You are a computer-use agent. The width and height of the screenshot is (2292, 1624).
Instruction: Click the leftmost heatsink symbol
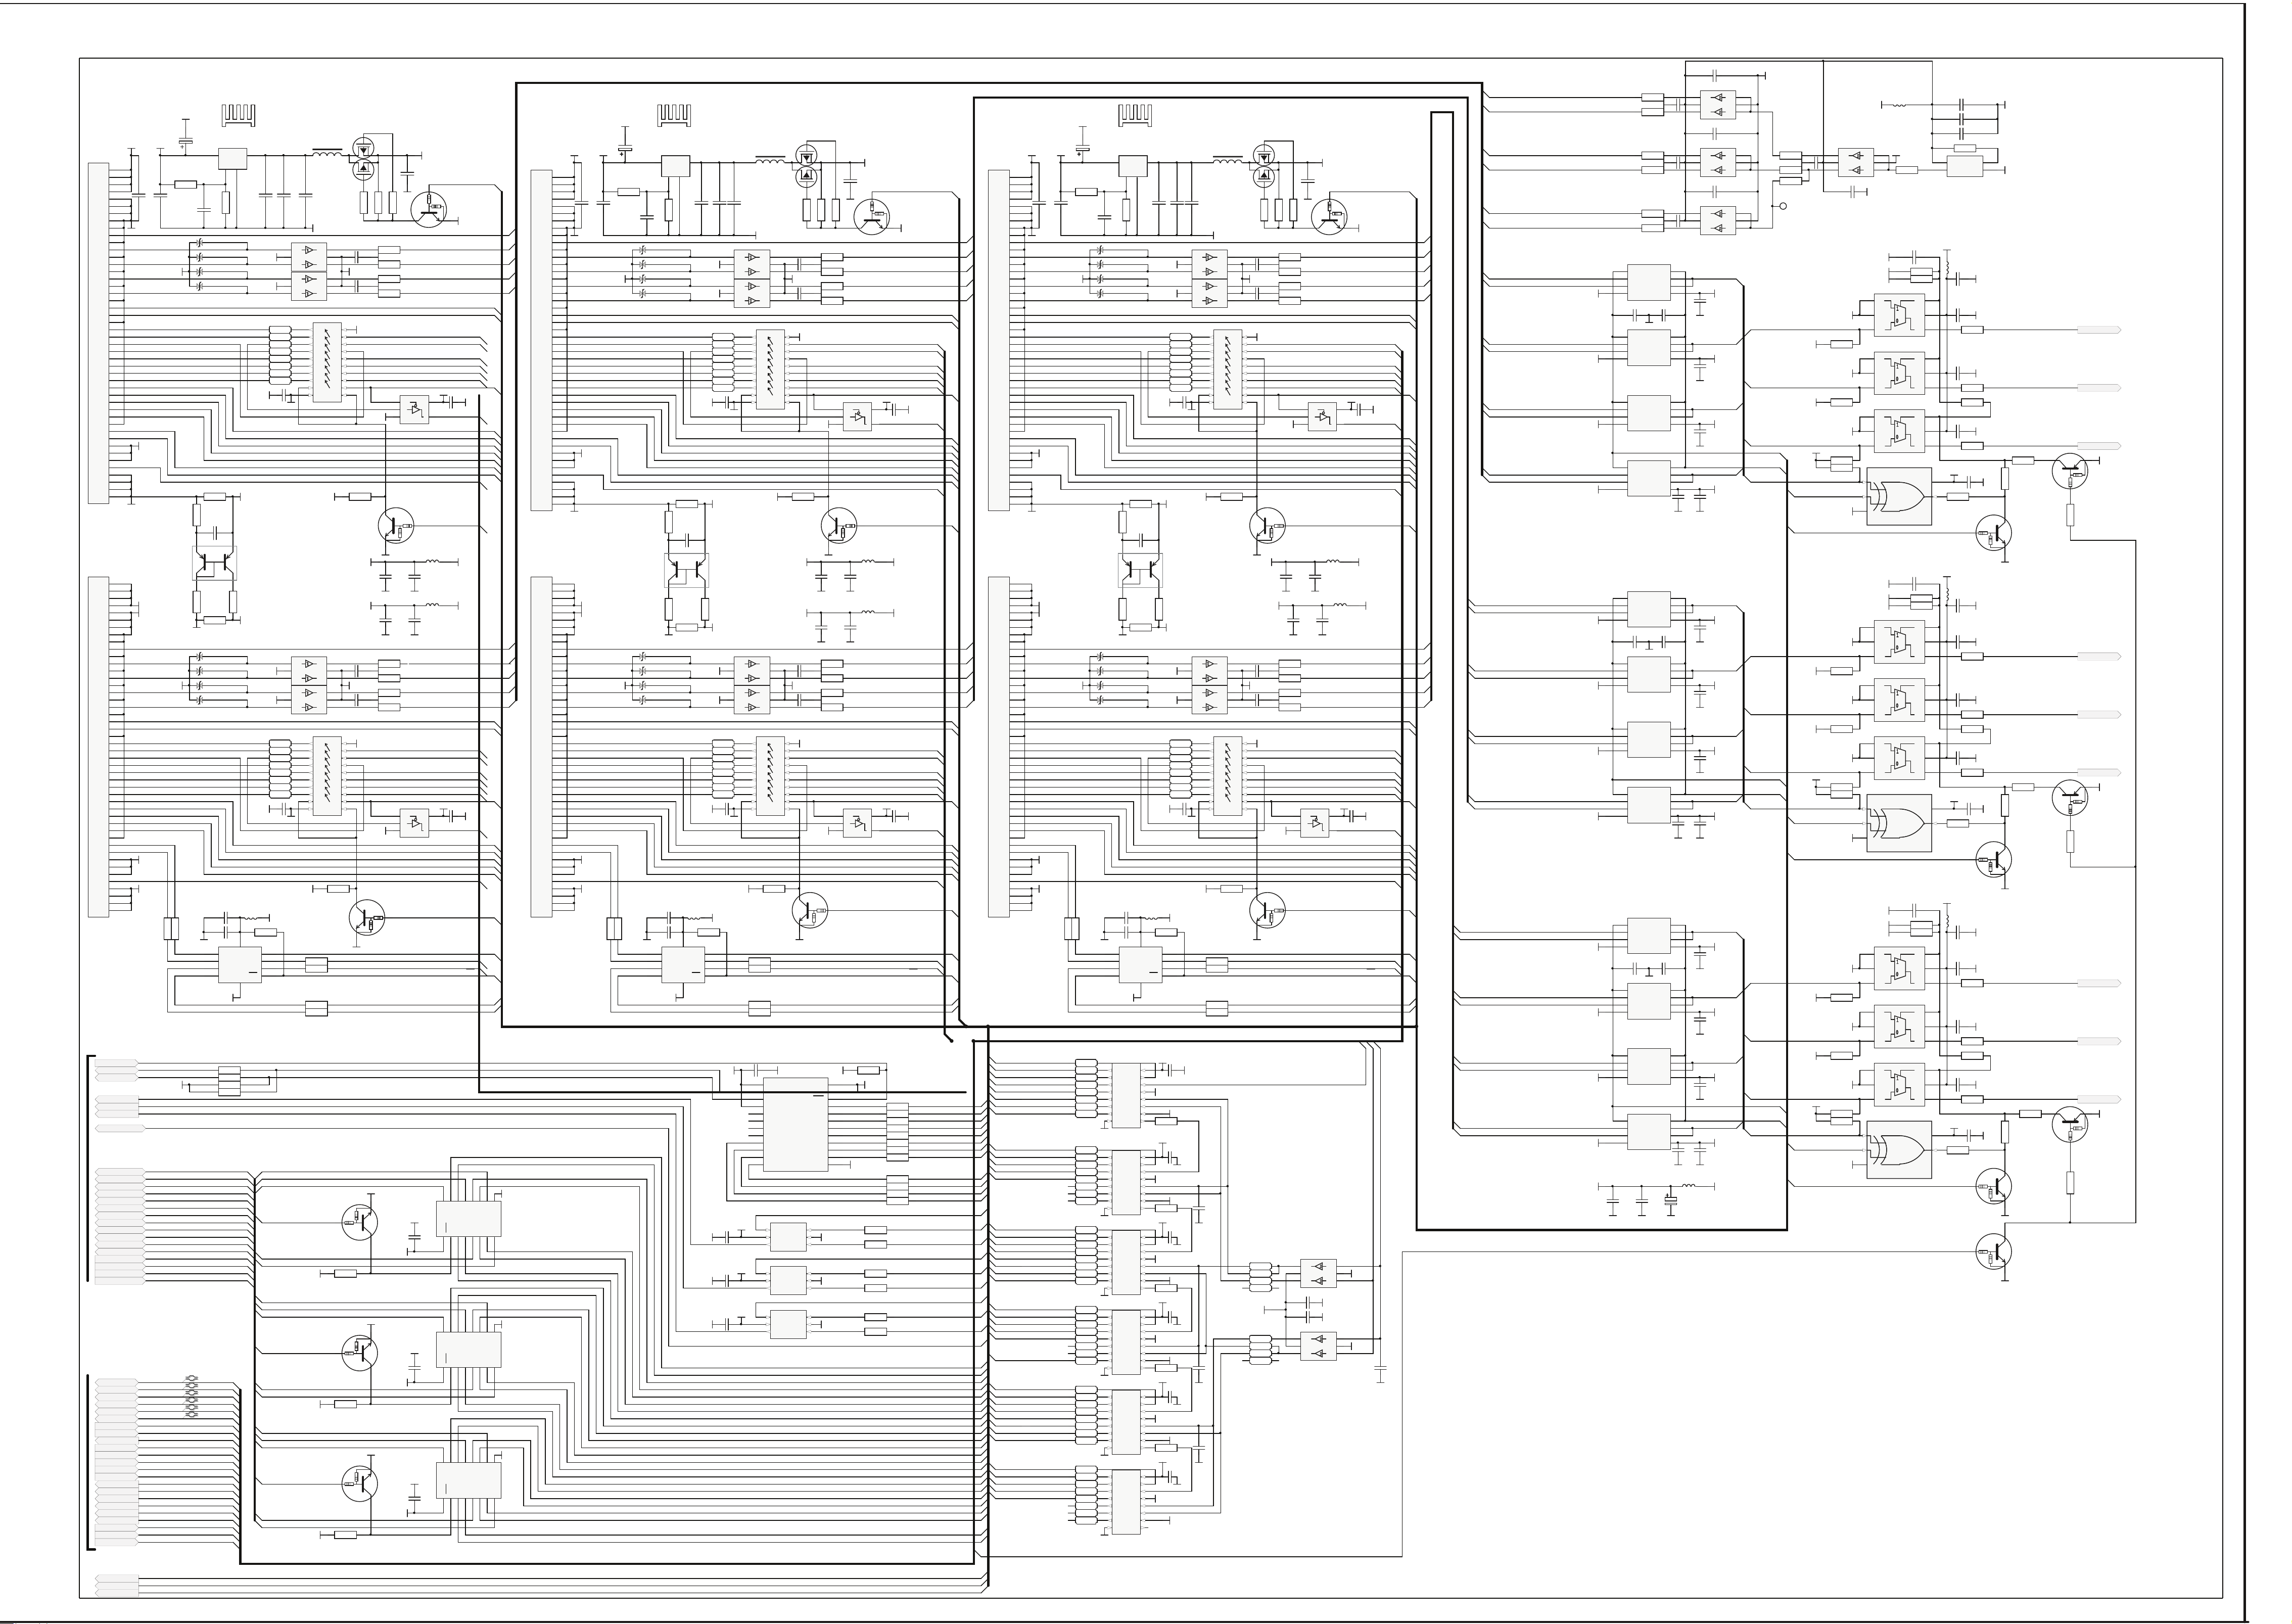(x=238, y=114)
